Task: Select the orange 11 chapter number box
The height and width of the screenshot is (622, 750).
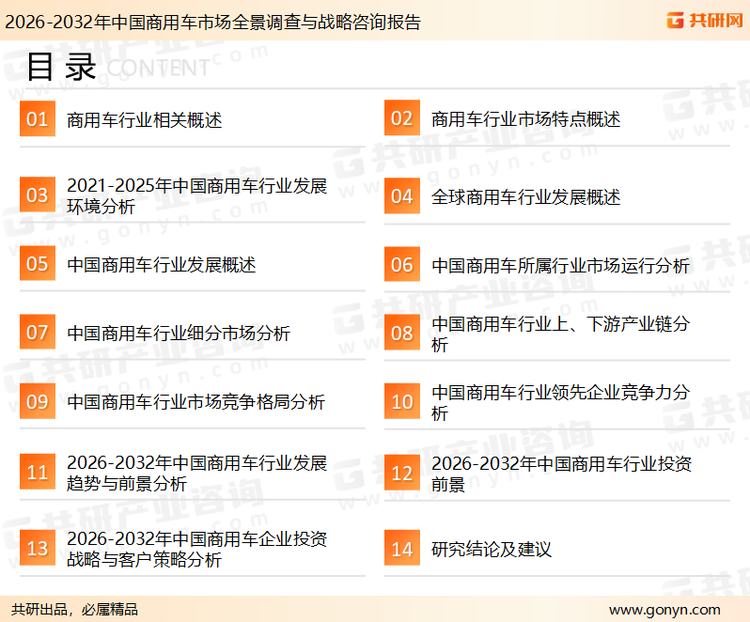Action: [x=37, y=472]
